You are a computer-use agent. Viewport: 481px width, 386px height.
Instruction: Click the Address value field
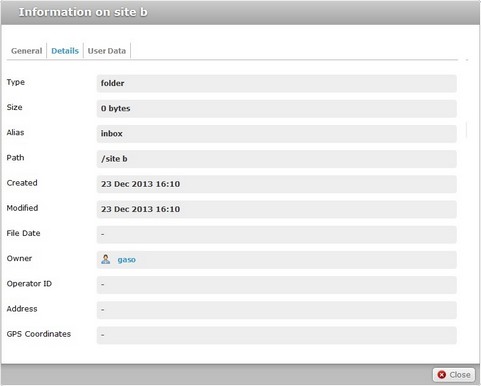[x=277, y=310]
